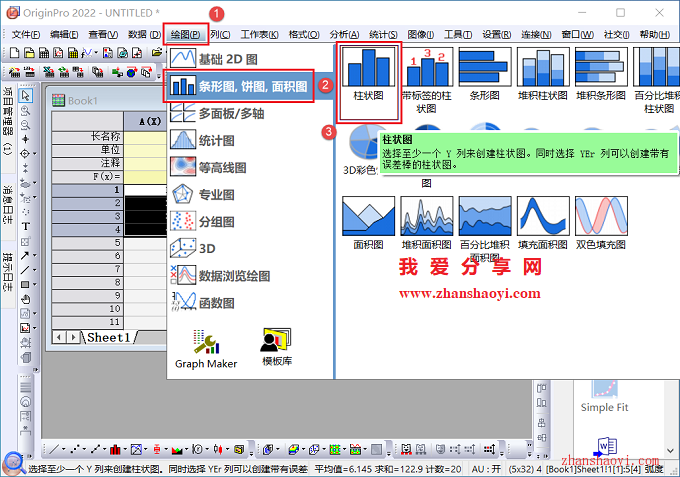Click the AU : 开 status bar entry

coord(486,469)
